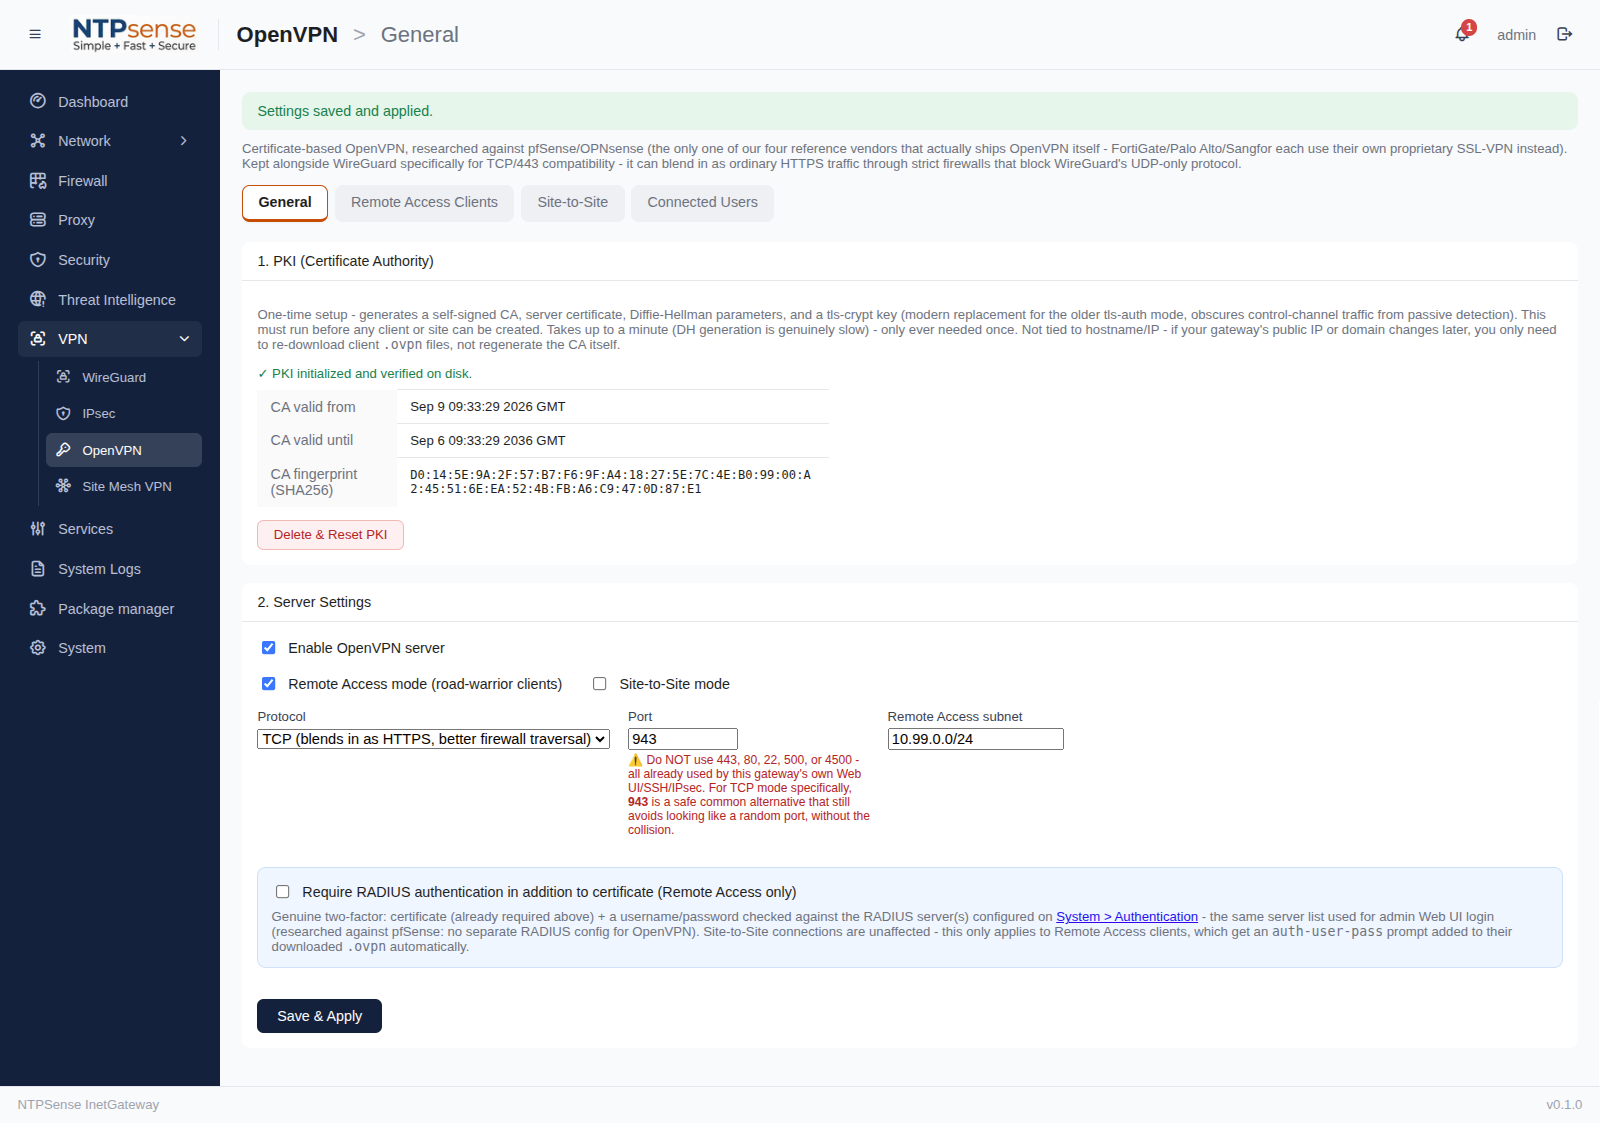1600x1124 pixels.
Task: Click the Firewall brick icon
Action: (38, 181)
